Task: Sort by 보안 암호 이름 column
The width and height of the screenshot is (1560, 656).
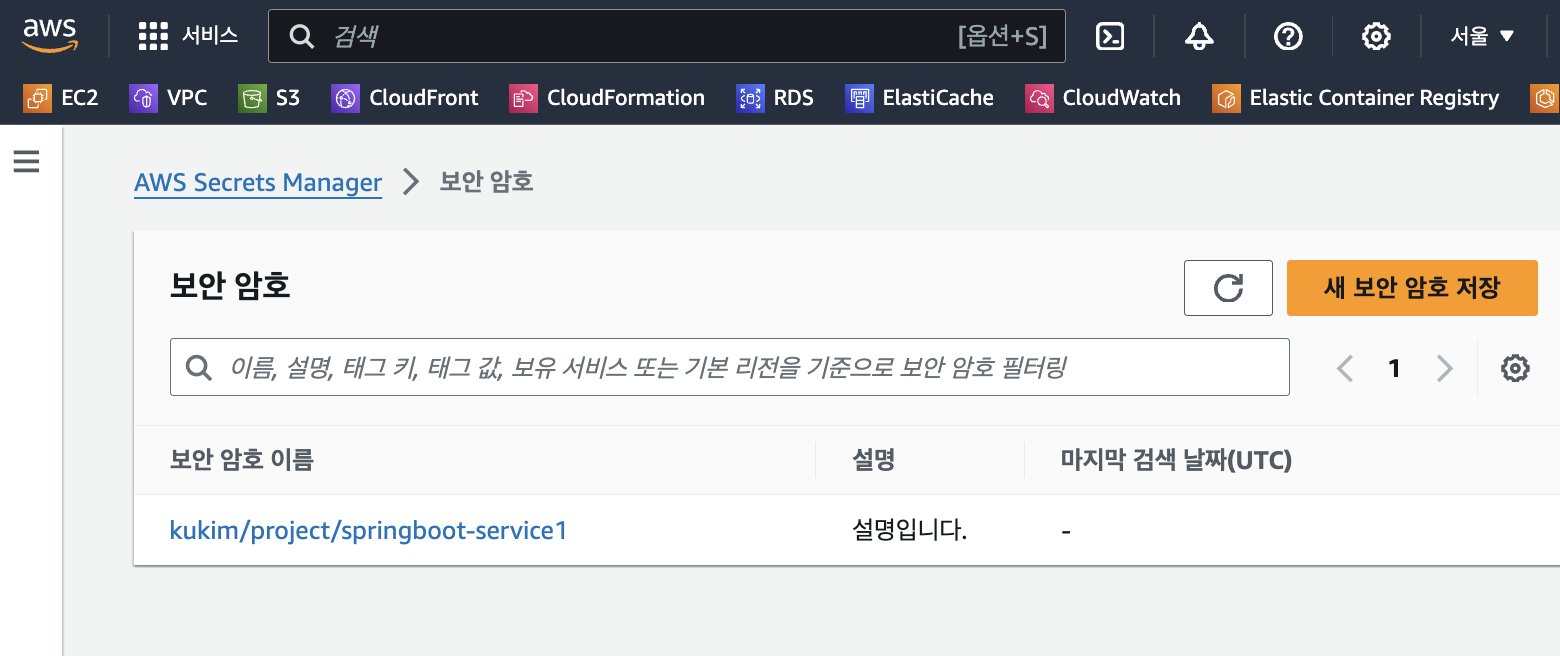Action: click(x=242, y=460)
